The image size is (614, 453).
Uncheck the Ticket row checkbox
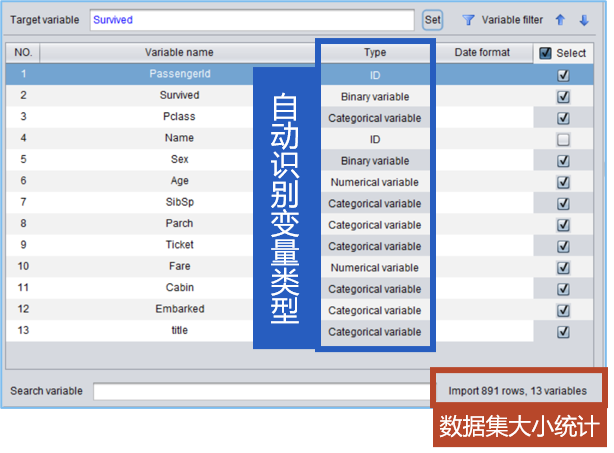tap(563, 246)
